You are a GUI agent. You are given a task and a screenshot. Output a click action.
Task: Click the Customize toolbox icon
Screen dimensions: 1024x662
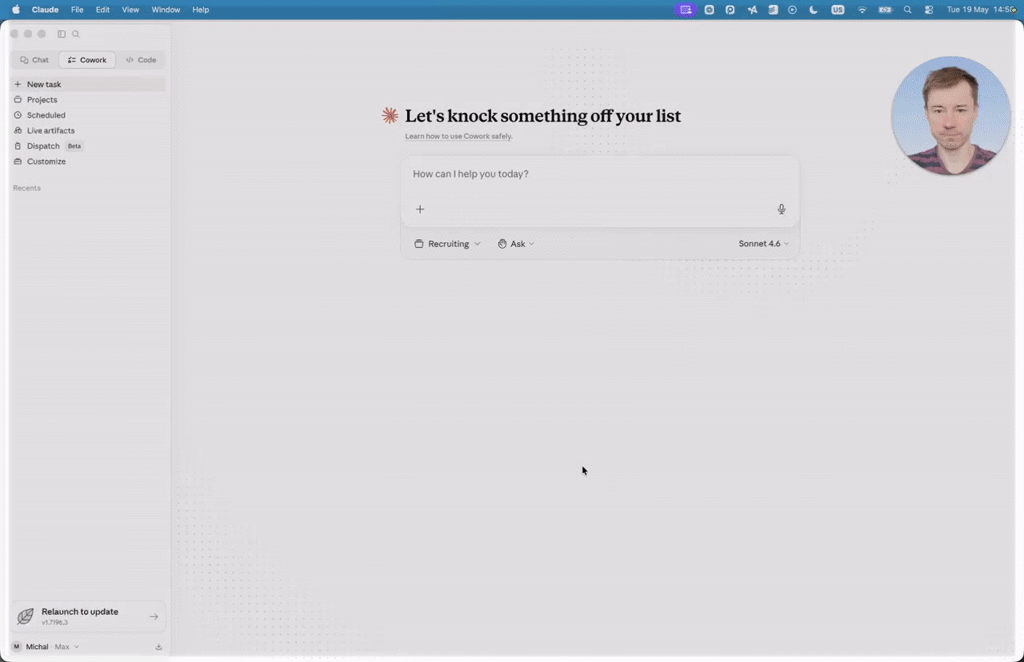click(x=18, y=161)
